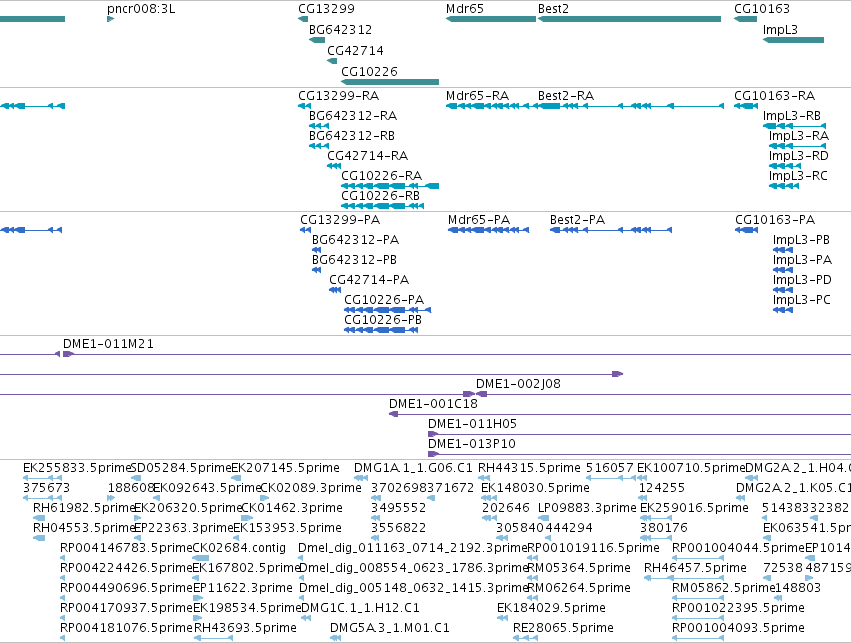Select transcript CG13299-RA

(x=304, y=106)
